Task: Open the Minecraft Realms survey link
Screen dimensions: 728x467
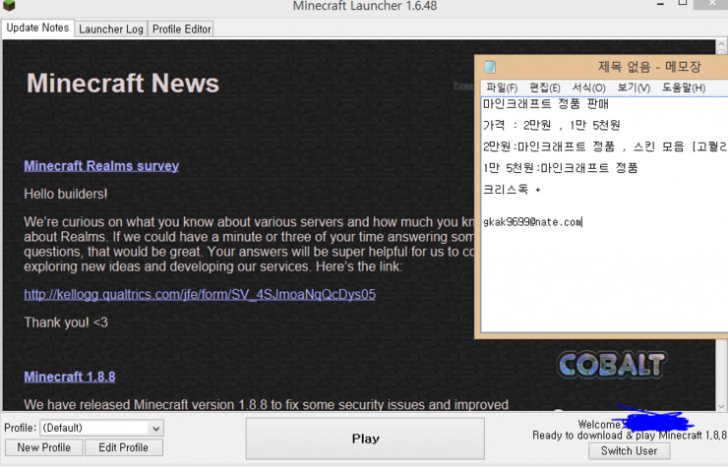Action: pyautogui.click(x=101, y=166)
